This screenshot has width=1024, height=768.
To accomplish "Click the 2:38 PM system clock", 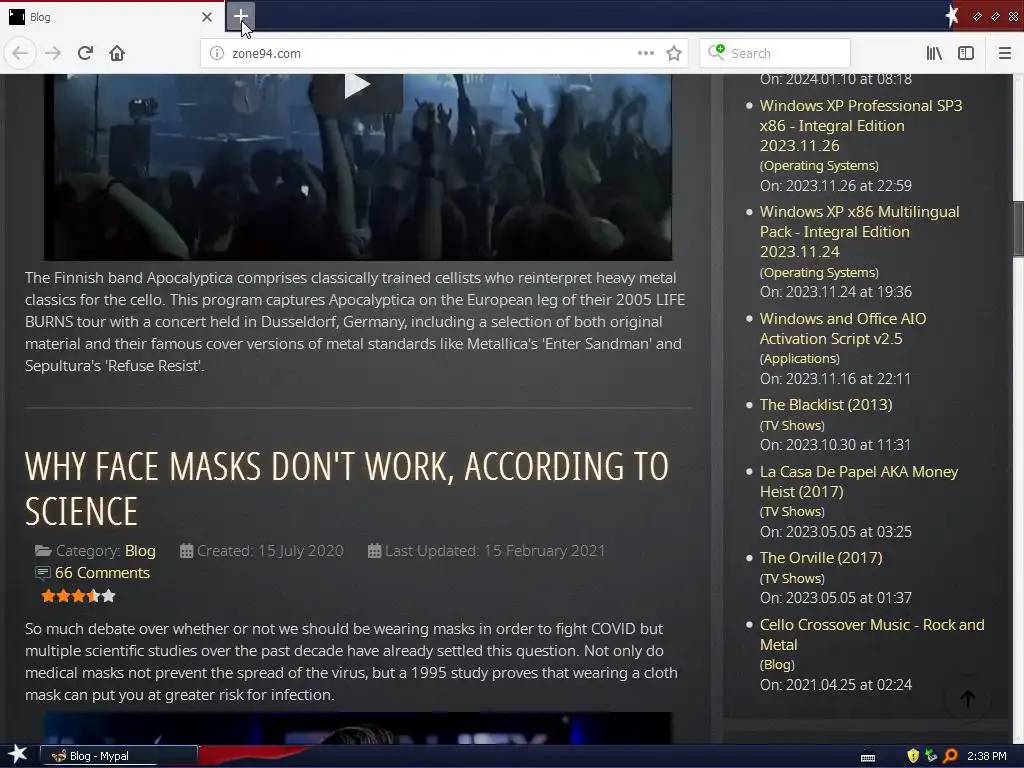I will (x=986, y=756).
